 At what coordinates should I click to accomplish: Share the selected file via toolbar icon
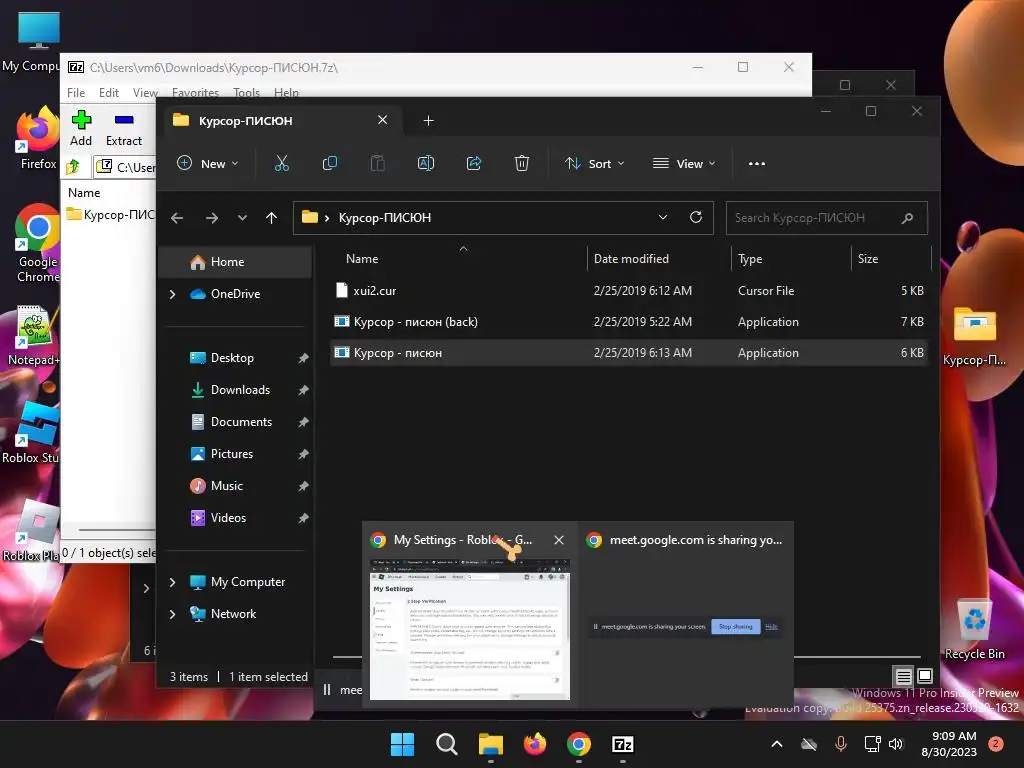coord(474,163)
